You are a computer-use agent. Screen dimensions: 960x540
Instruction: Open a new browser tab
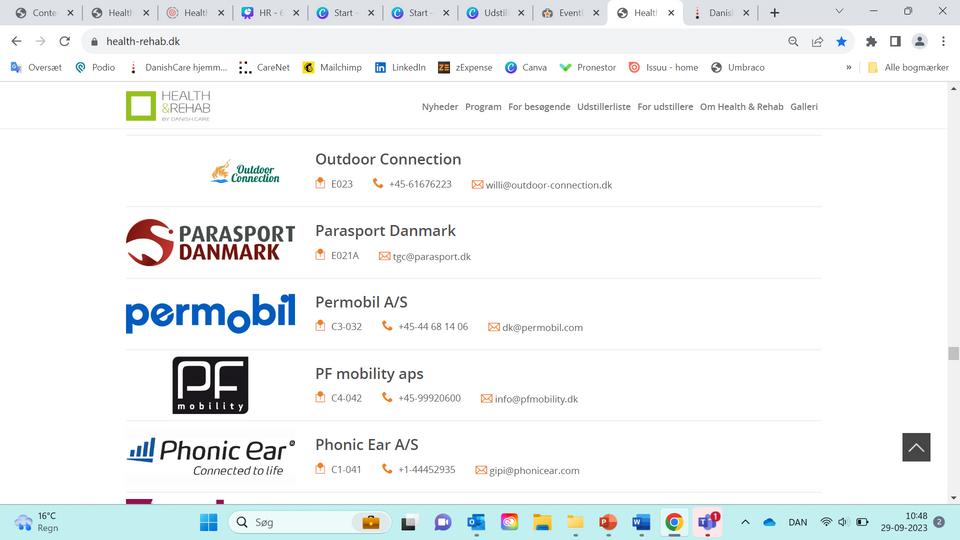pyautogui.click(x=774, y=13)
